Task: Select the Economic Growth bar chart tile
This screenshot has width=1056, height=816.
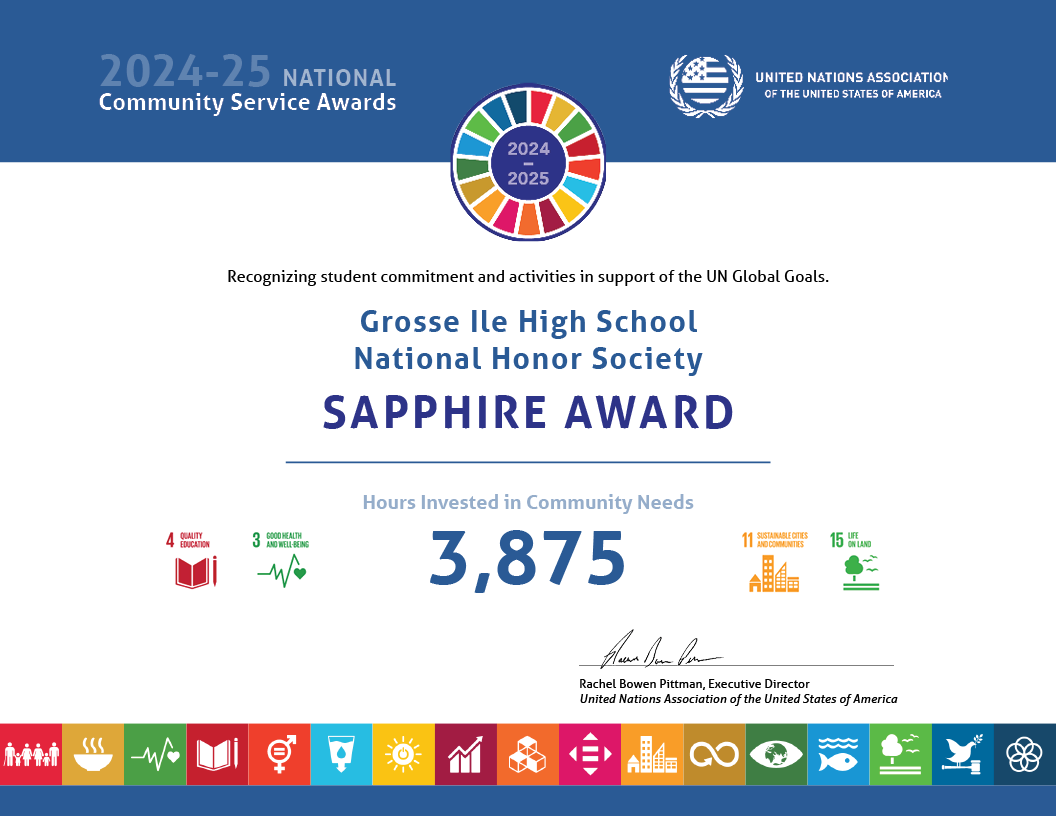Action: [466, 754]
